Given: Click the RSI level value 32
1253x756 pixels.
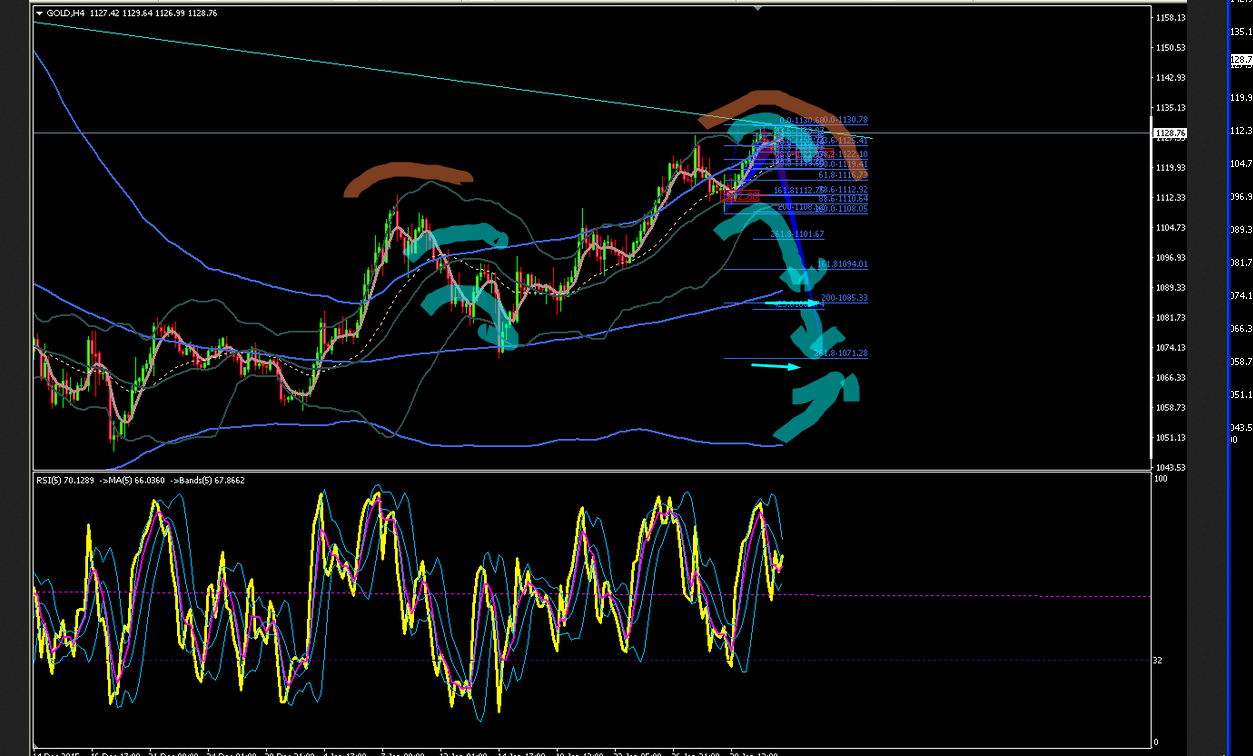Looking at the screenshot, I should coord(1158,661).
